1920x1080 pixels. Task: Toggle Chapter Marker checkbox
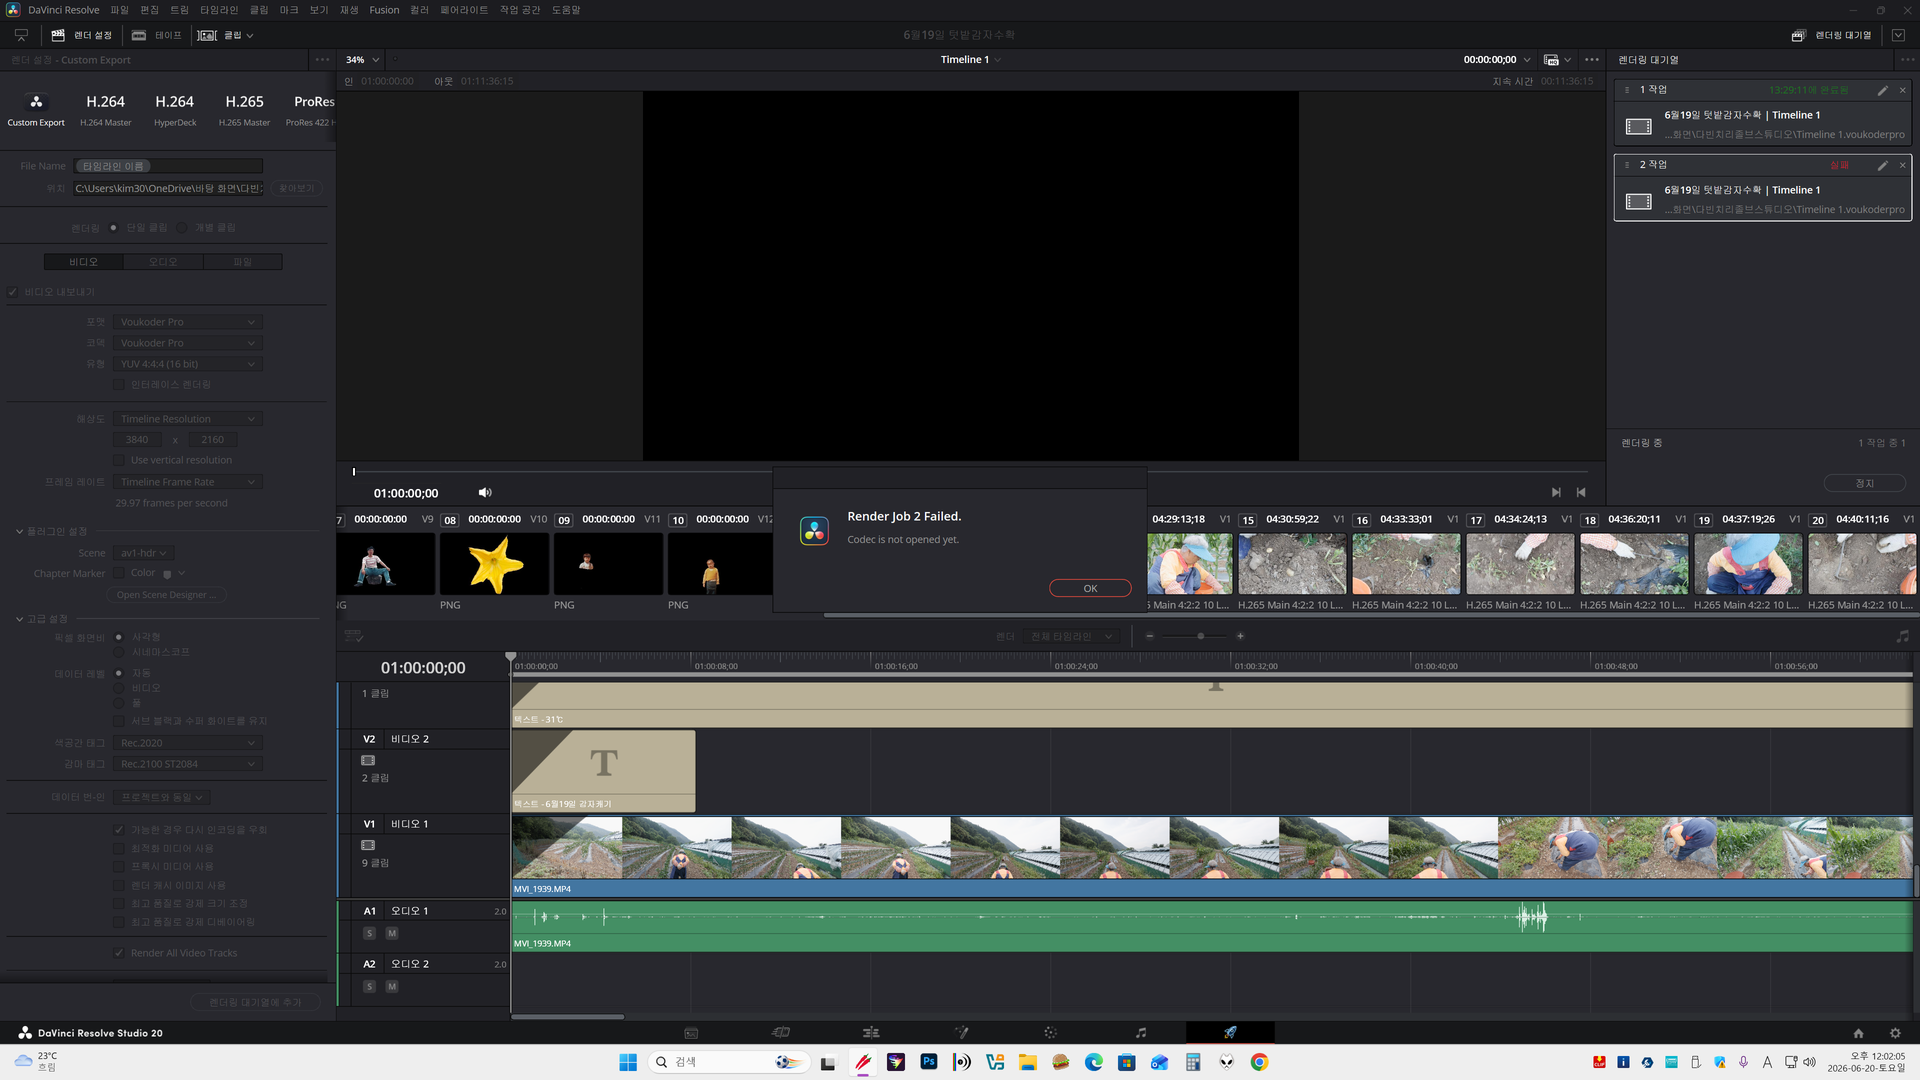[x=119, y=573]
